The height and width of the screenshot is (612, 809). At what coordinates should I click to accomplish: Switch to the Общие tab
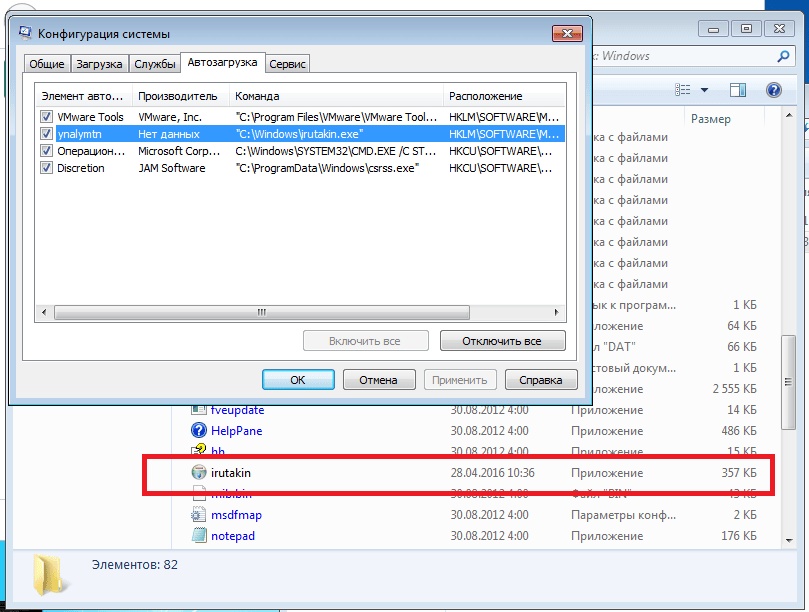[x=47, y=64]
